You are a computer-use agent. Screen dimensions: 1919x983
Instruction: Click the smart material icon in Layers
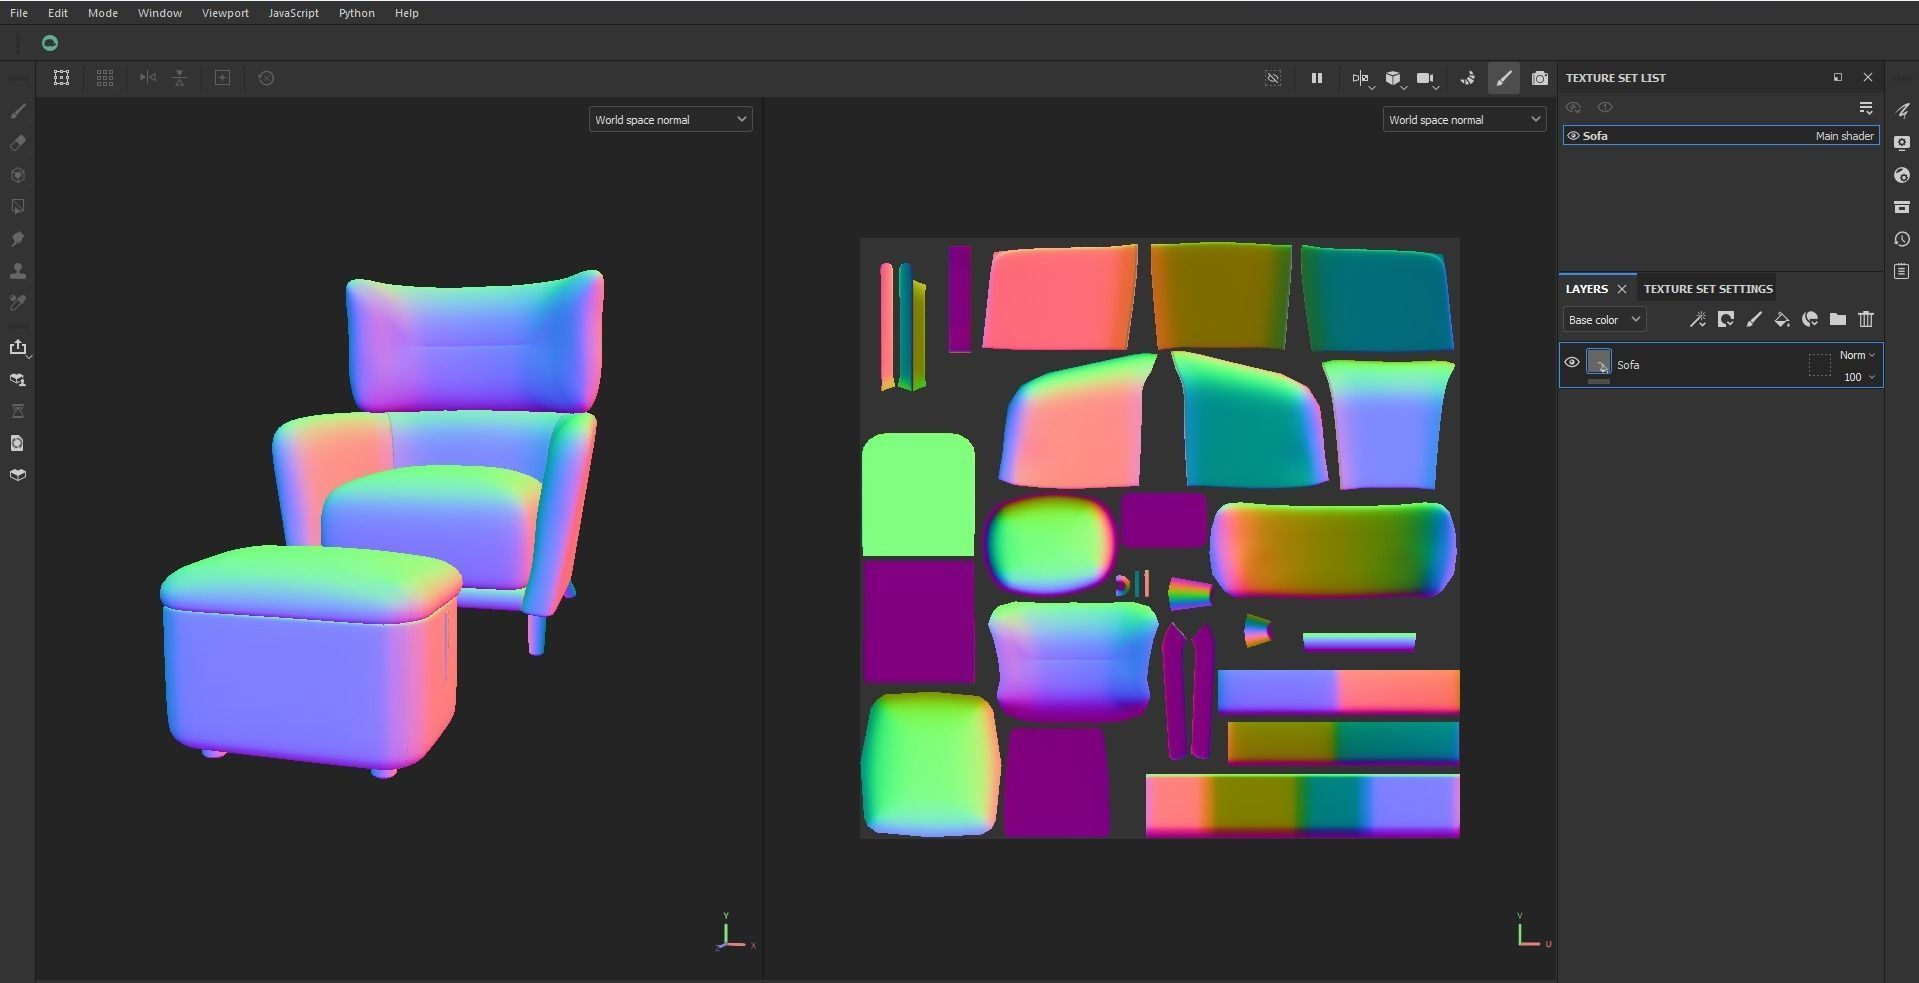point(1810,320)
